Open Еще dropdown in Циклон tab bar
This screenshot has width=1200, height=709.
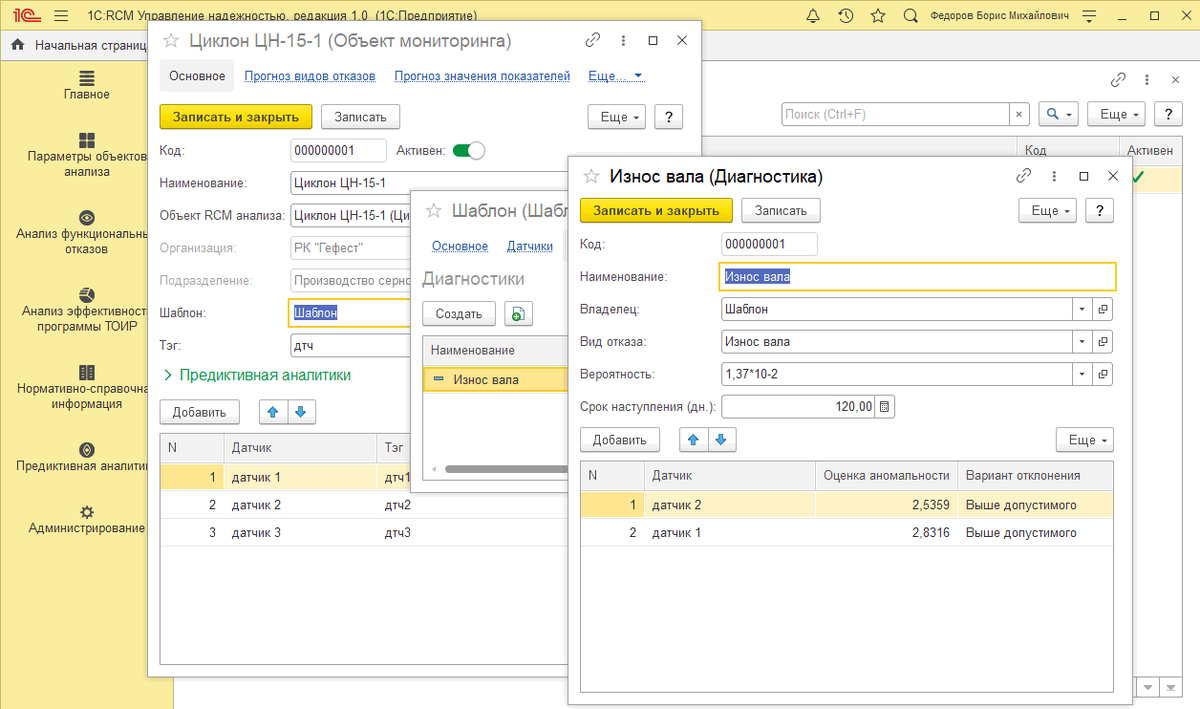click(x=615, y=76)
